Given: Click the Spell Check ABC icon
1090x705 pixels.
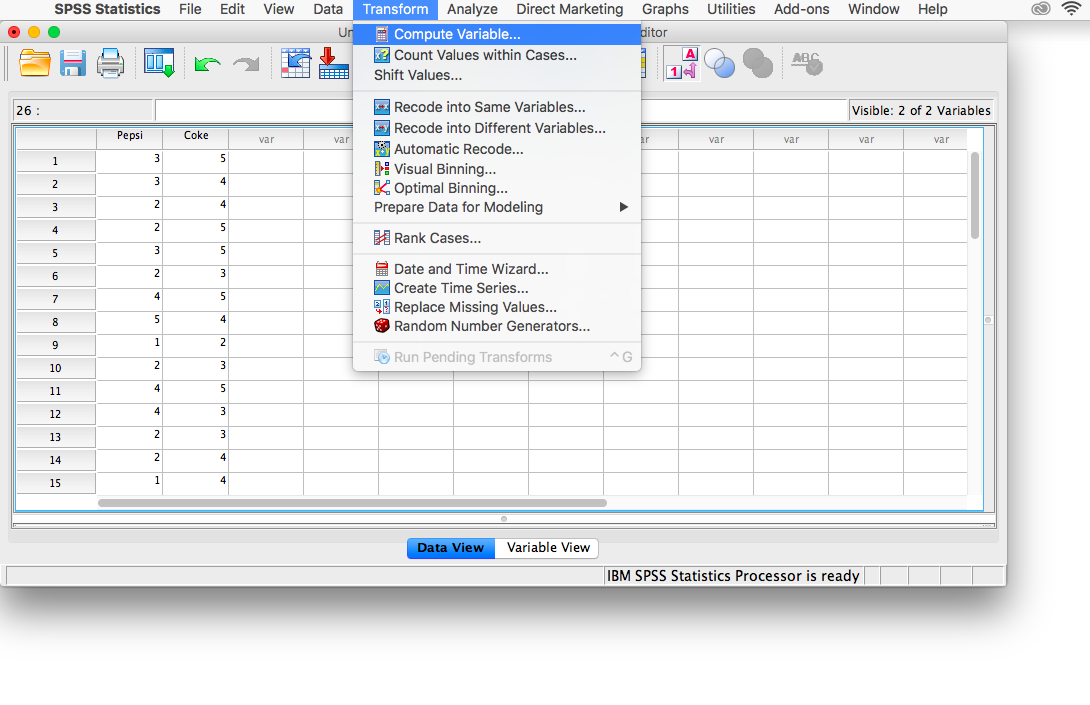Looking at the screenshot, I should pos(806,64).
